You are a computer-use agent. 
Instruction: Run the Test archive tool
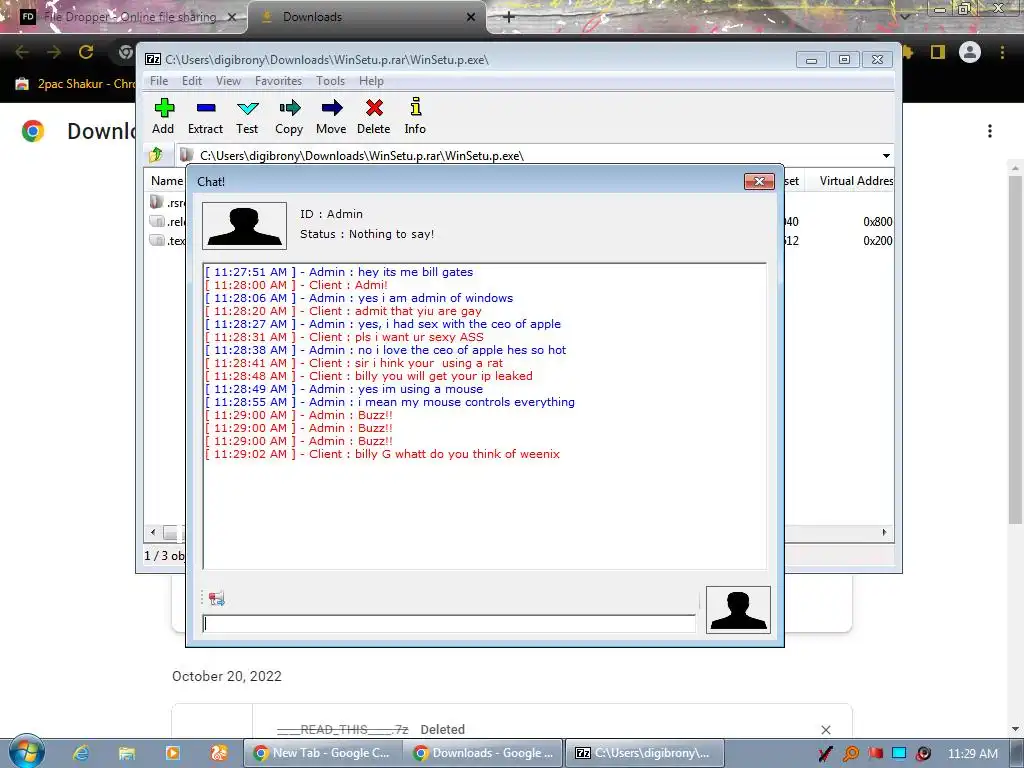point(247,116)
